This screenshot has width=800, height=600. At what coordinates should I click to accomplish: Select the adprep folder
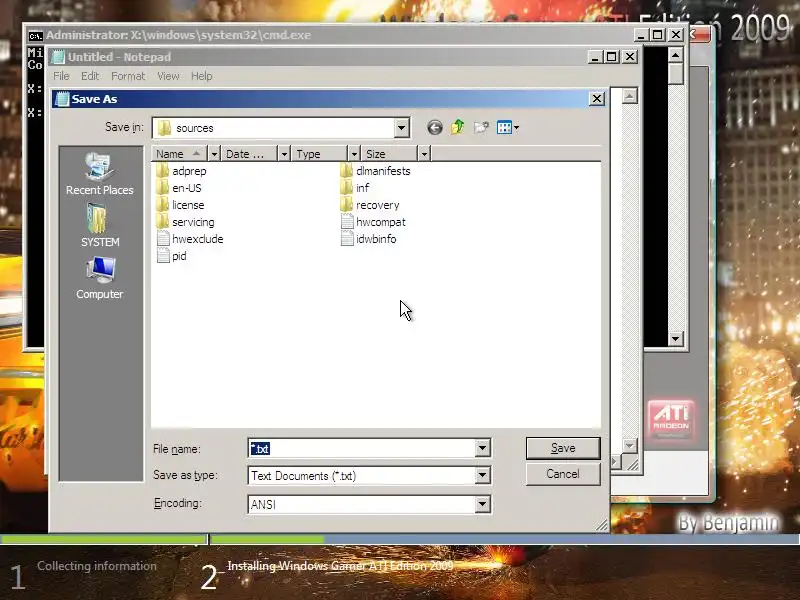tap(182, 171)
